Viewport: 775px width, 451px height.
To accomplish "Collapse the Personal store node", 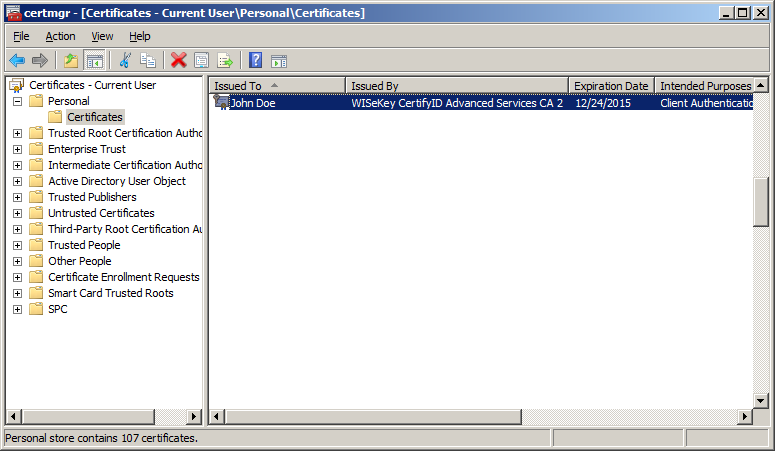I will coord(17,101).
